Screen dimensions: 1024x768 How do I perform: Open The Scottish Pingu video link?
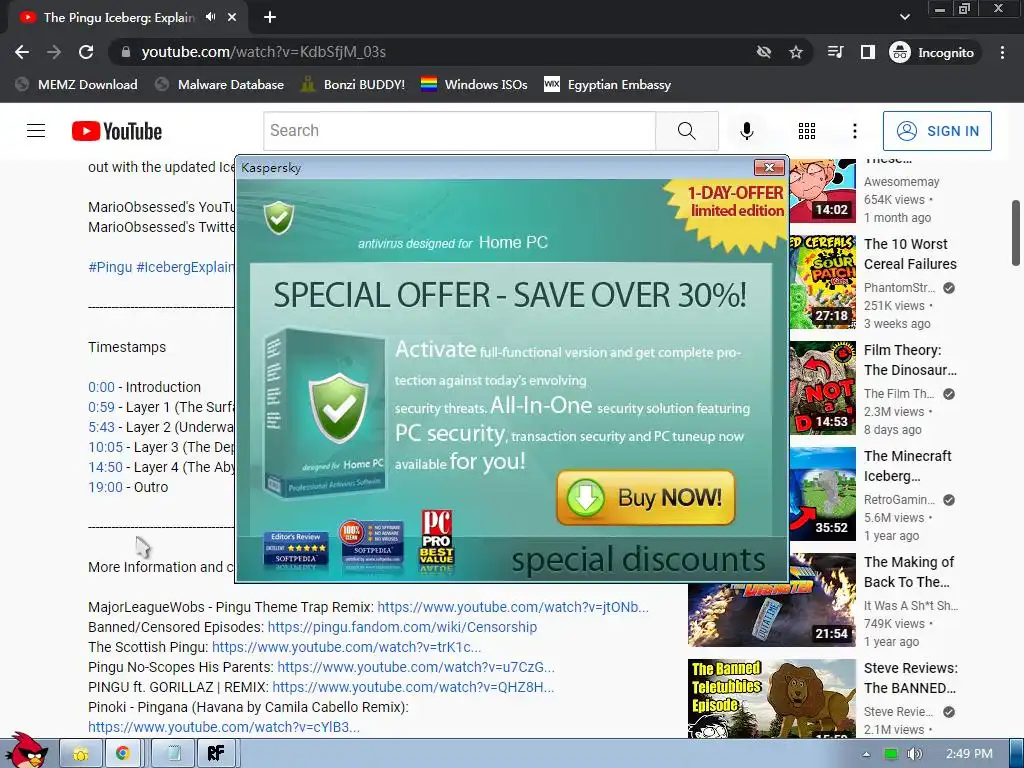(346, 647)
